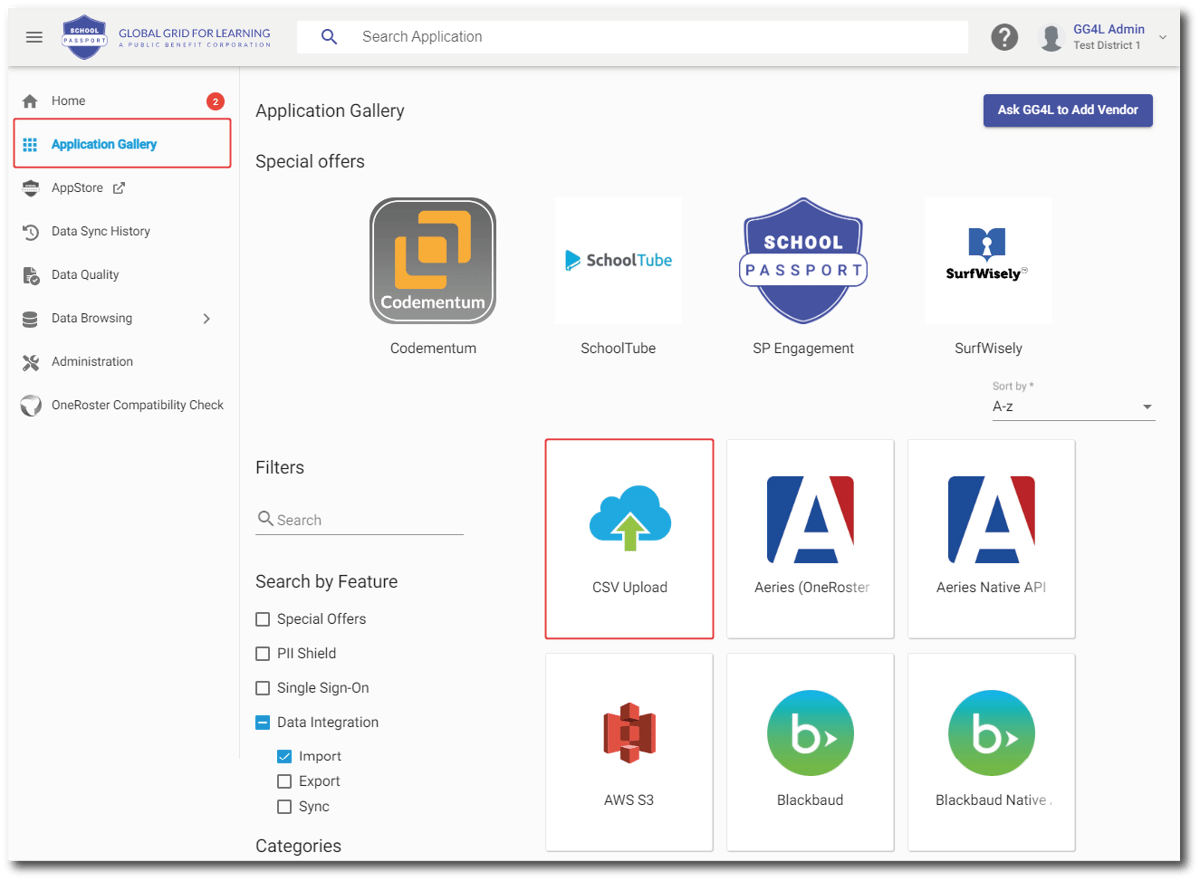This screenshot has height=881, width=1200.
Task: Open the Aeries Native API tile
Action: (991, 538)
